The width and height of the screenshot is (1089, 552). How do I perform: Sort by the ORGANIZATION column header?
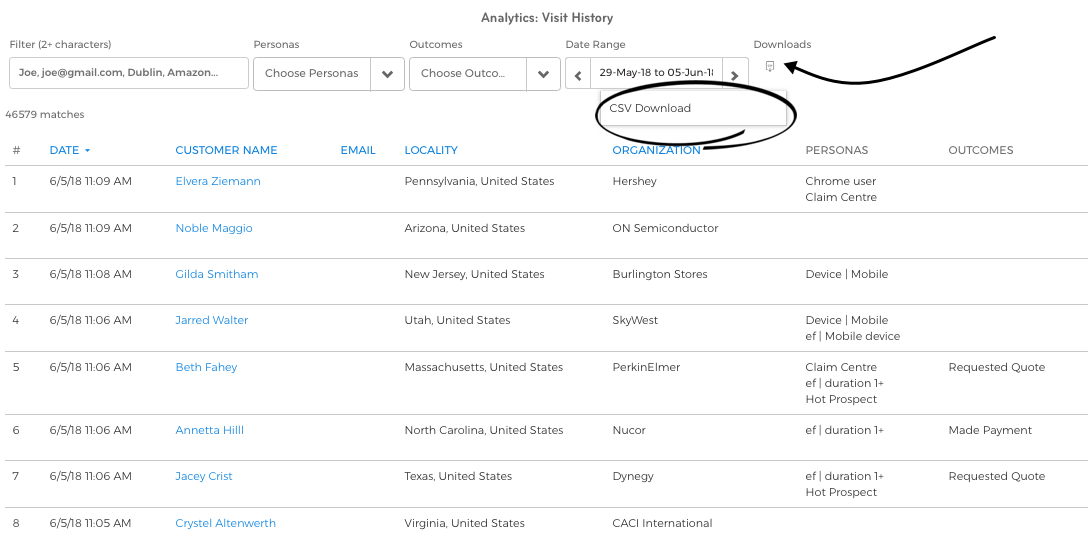(656, 150)
